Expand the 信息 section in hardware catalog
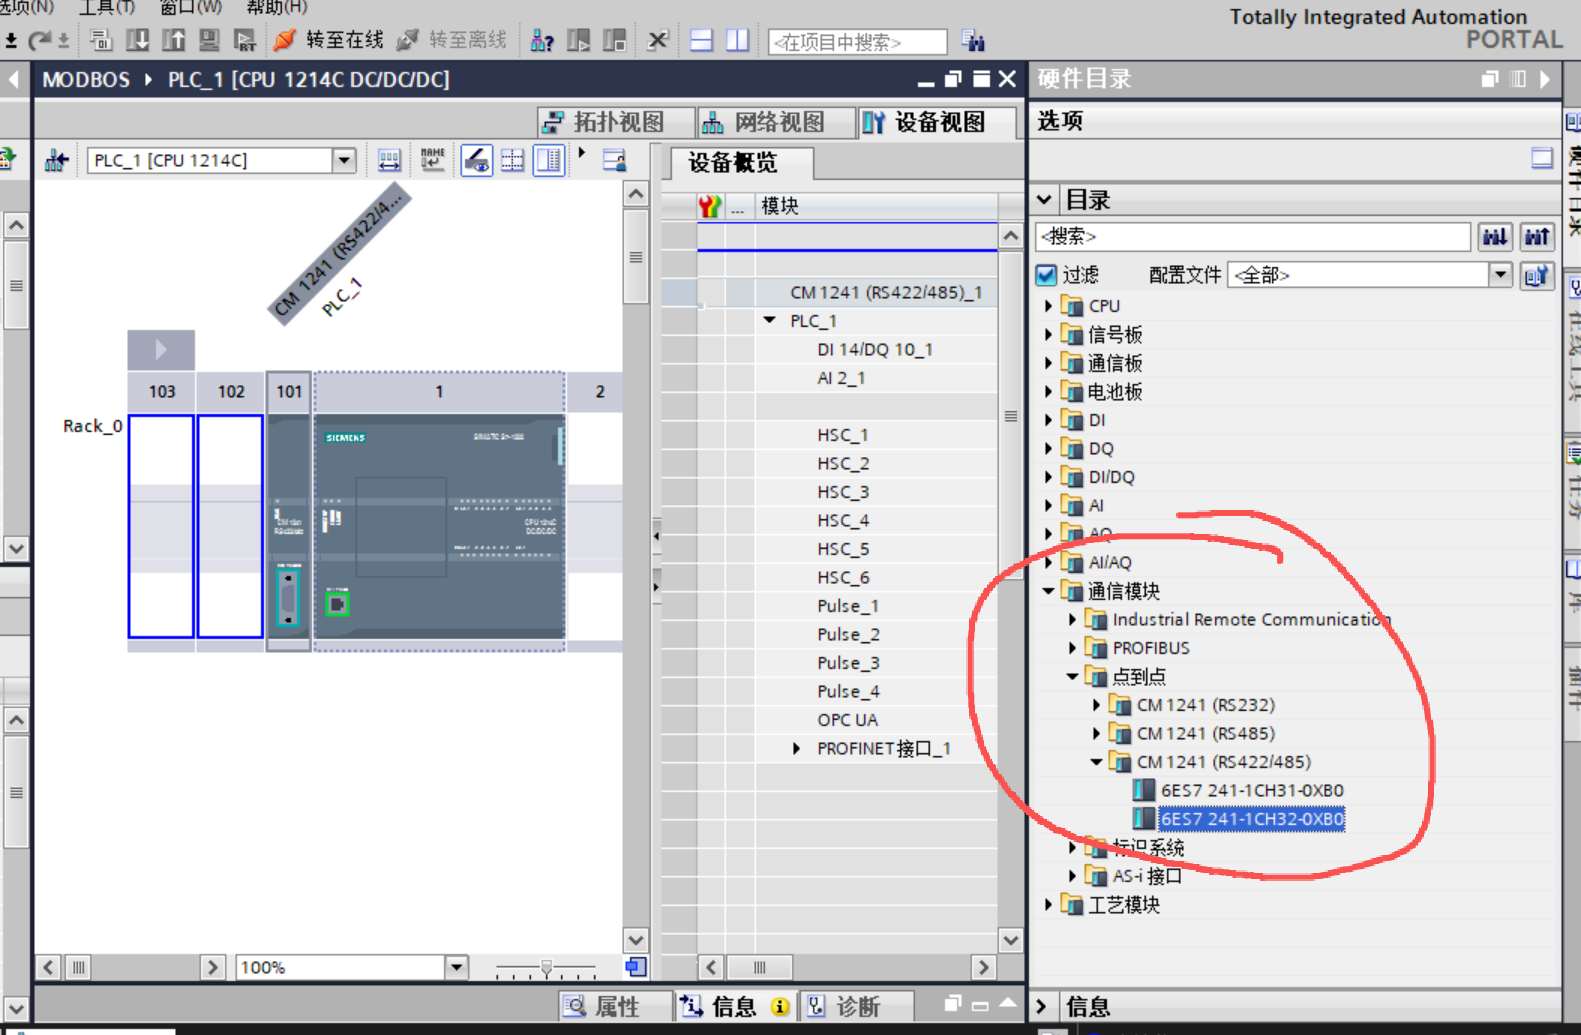 click(x=1041, y=1006)
